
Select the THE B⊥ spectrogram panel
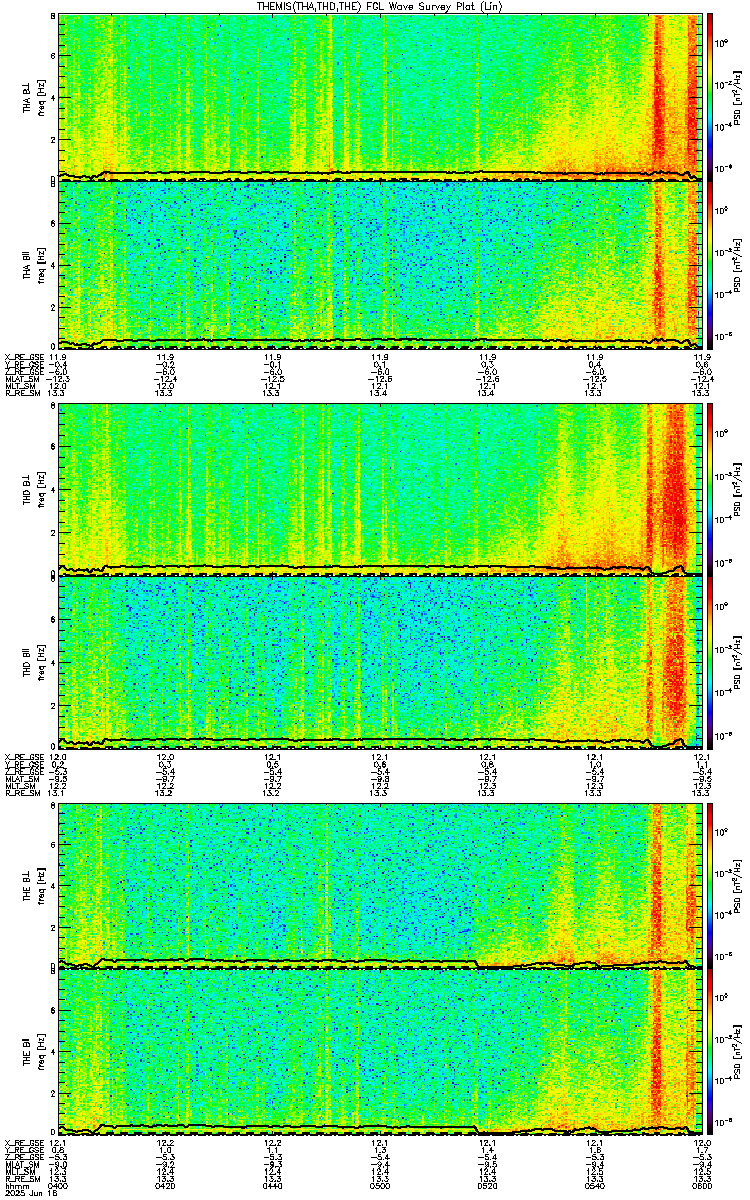[x=379, y=884]
